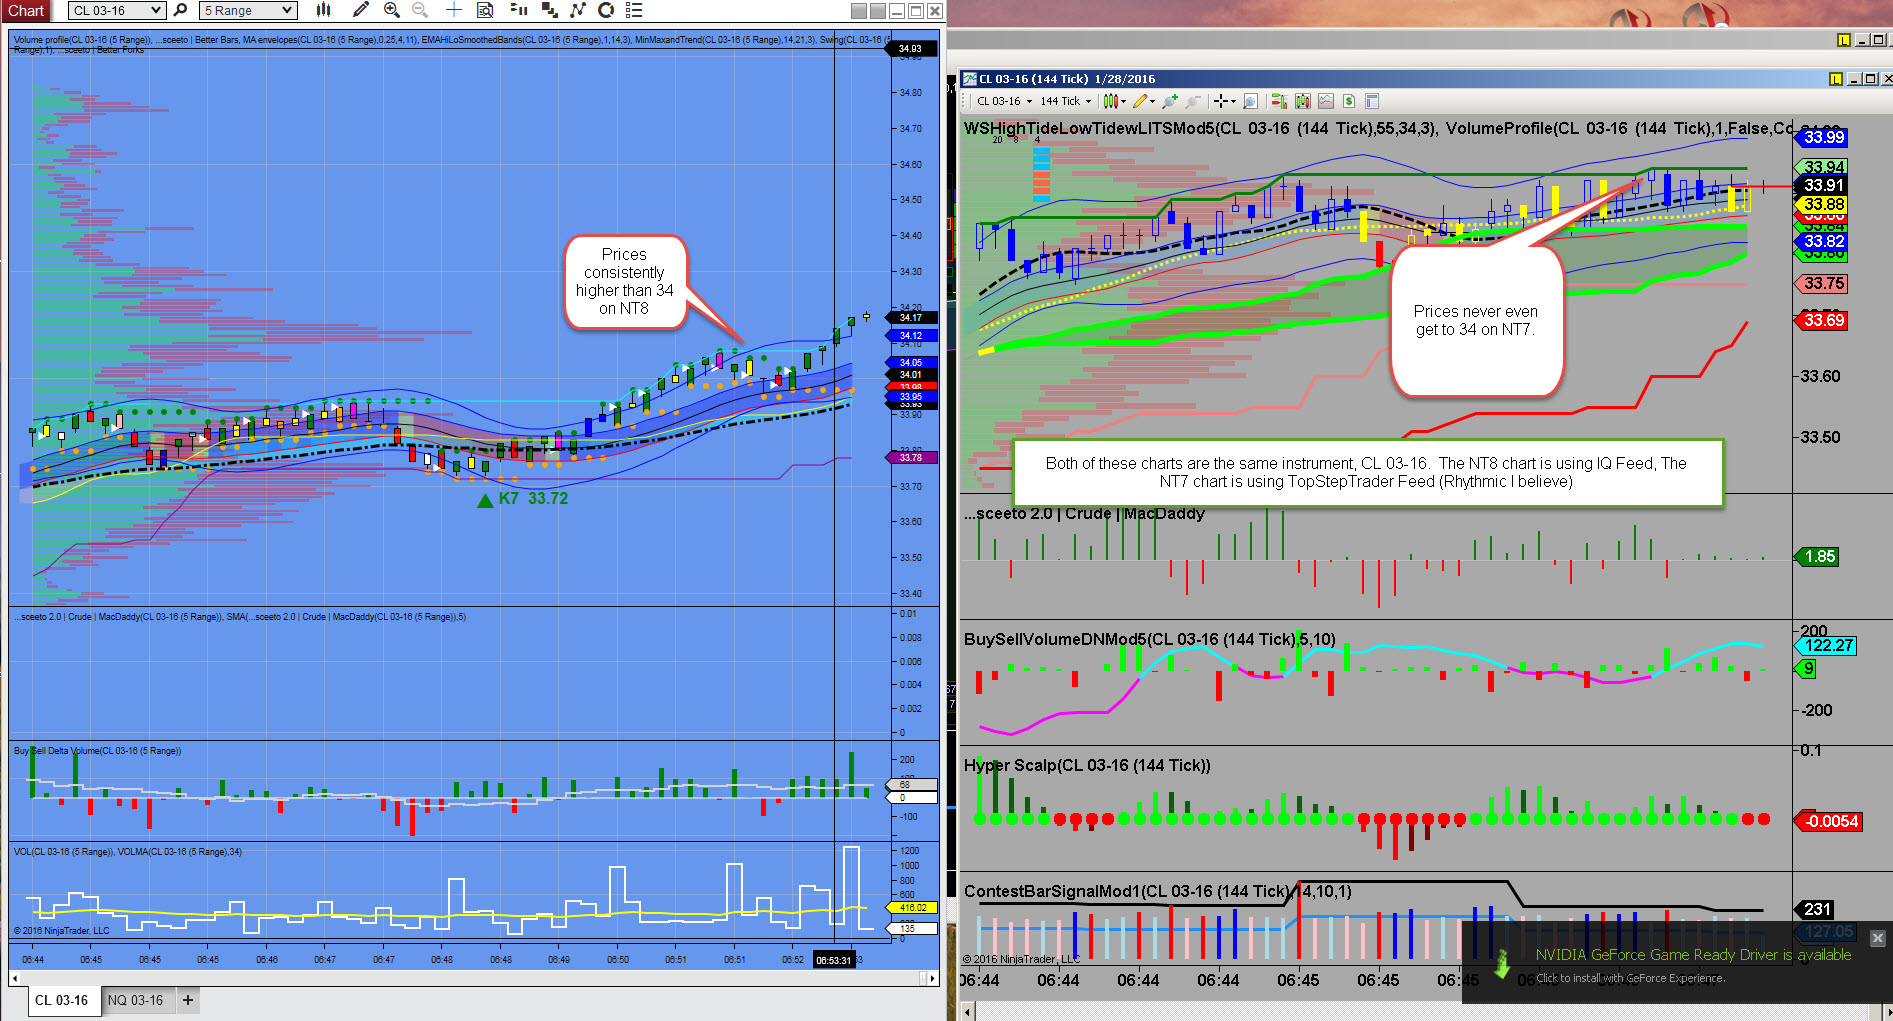Click the NT8 horizontal scrollbar right arrow
The height and width of the screenshot is (1021, 1893).
[933, 978]
